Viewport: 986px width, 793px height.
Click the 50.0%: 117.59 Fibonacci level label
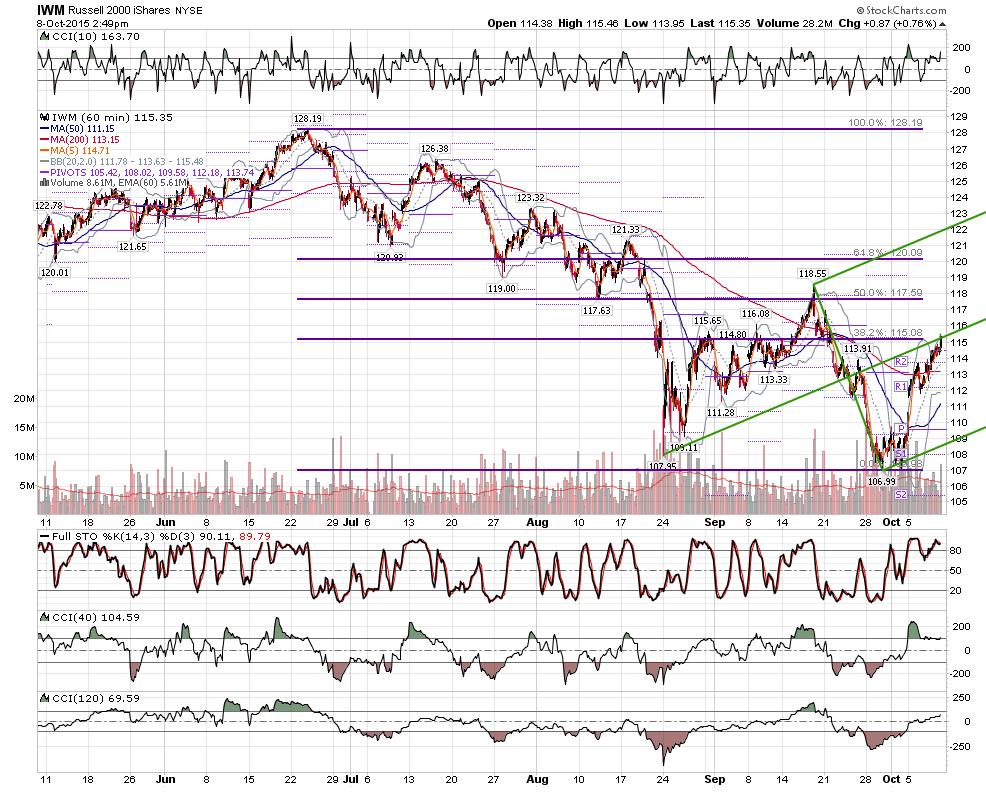888,292
